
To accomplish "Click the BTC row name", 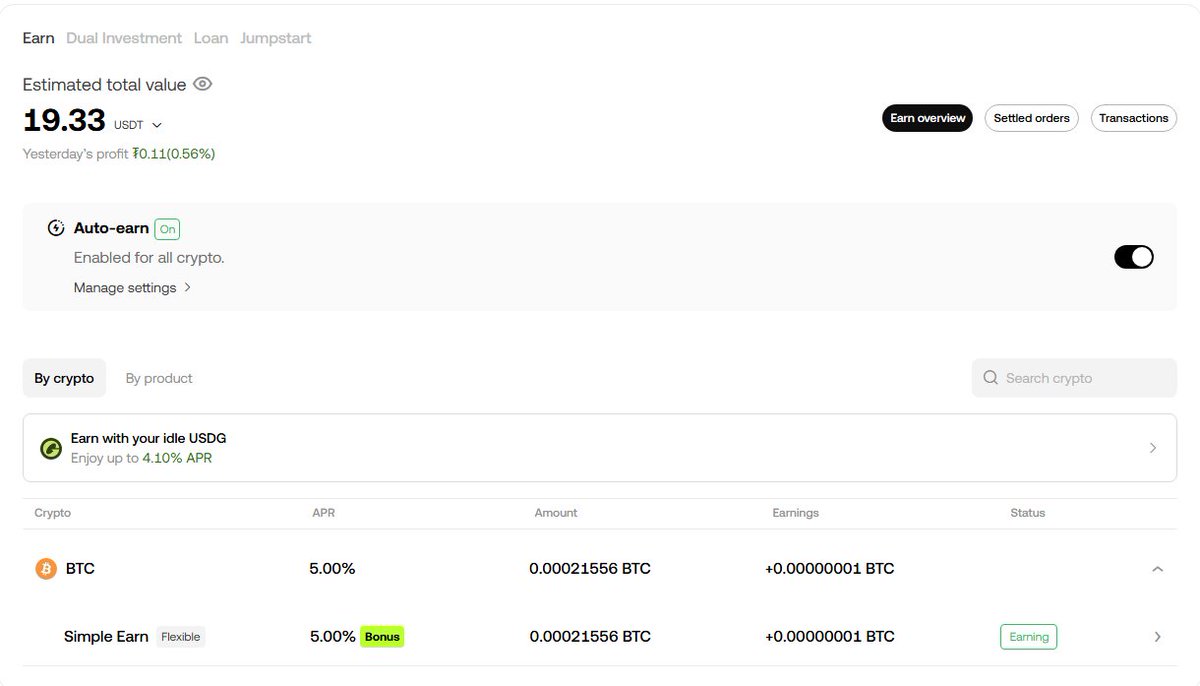I will (80, 569).
